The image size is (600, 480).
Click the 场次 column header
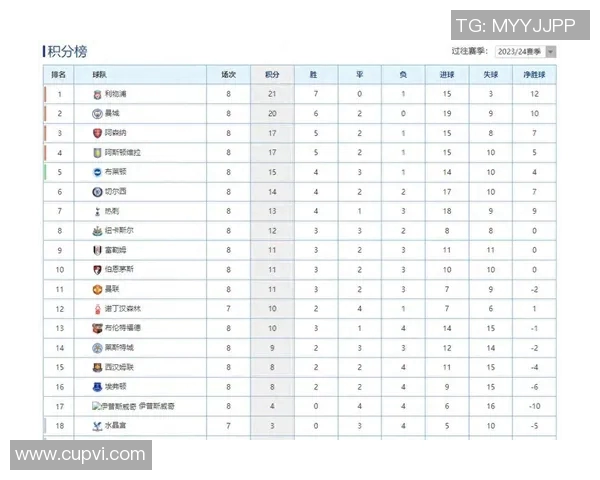(x=229, y=74)
